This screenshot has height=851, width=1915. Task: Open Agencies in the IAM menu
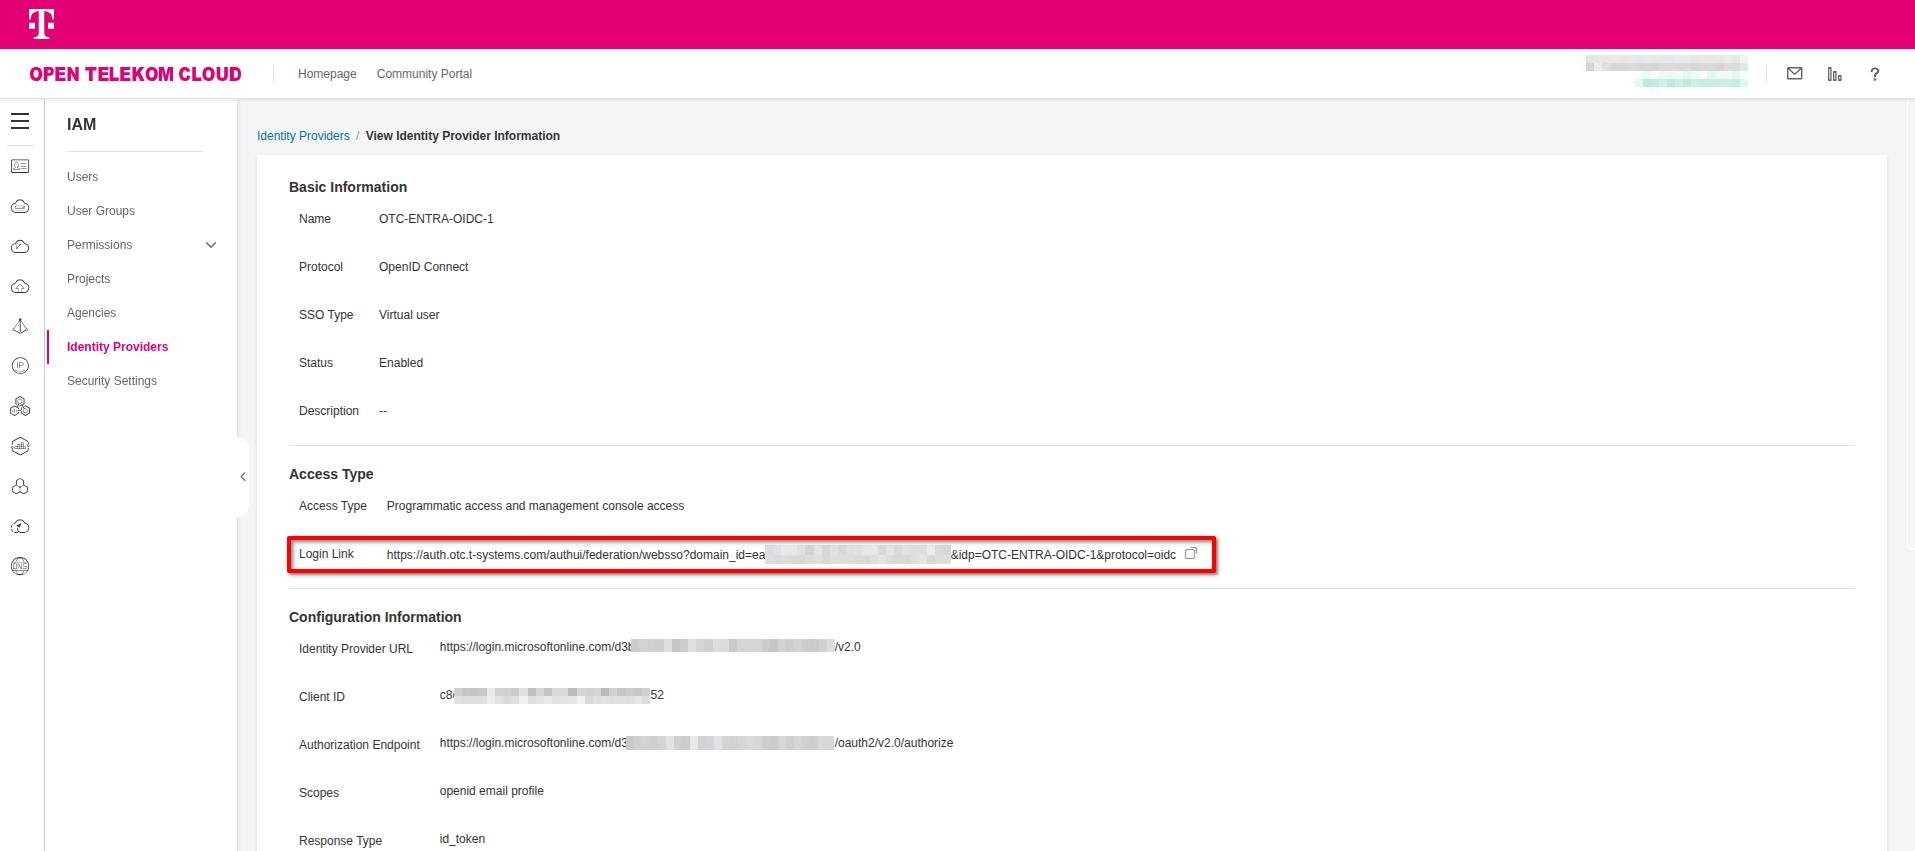[92, 313]
